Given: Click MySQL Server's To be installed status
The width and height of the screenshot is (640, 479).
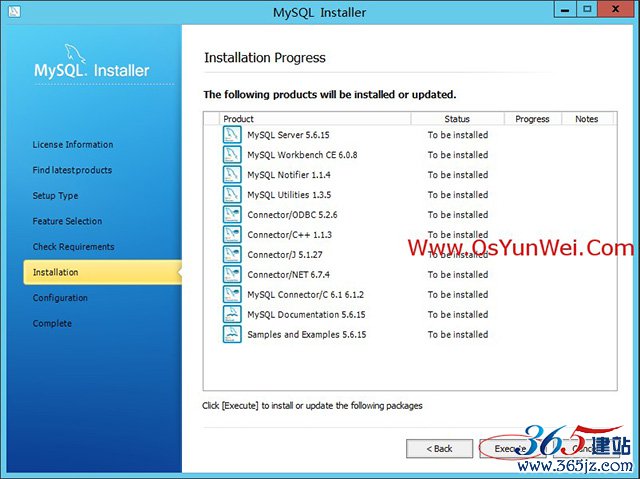Looking at the screenshot, I should (458, 135).
